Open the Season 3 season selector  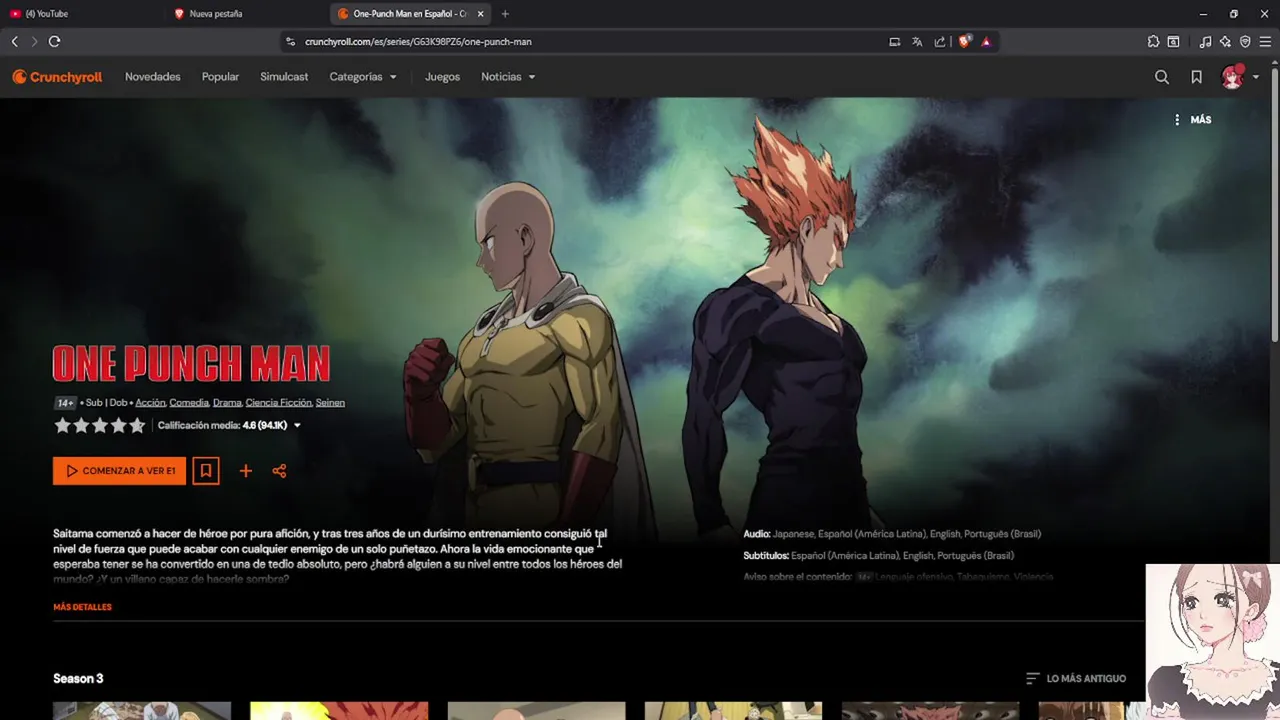tap(78, 679)
